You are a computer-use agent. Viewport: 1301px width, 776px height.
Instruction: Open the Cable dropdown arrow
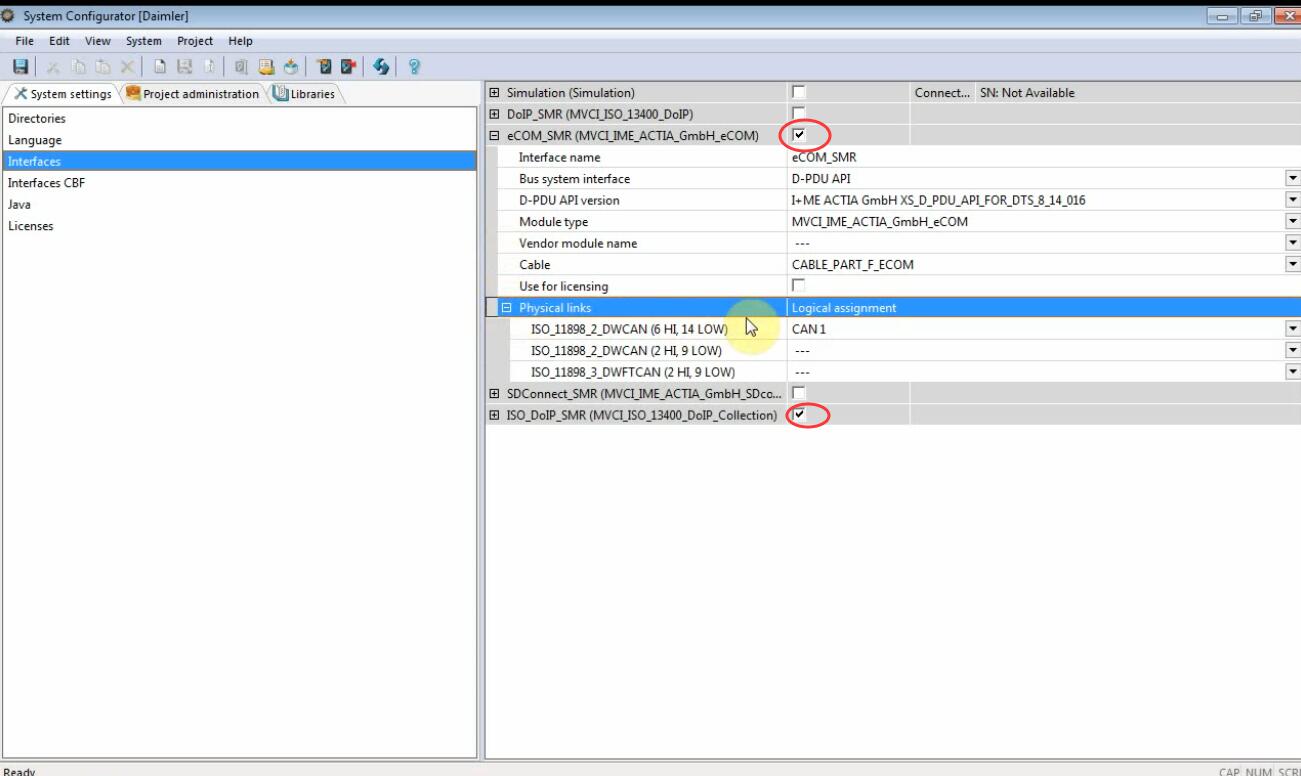point(1292,265)
